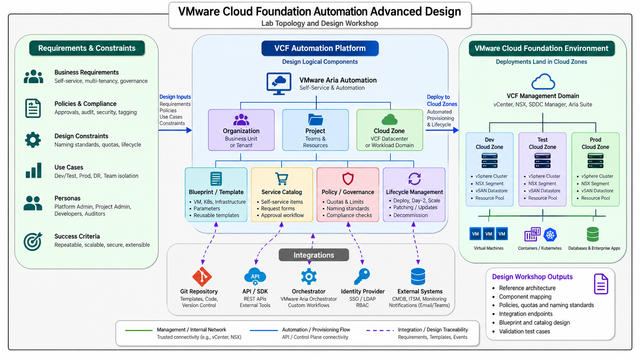Click the Personas two-people icon
The height and width of the screenshot is (360, 640).
click(33, 203)
